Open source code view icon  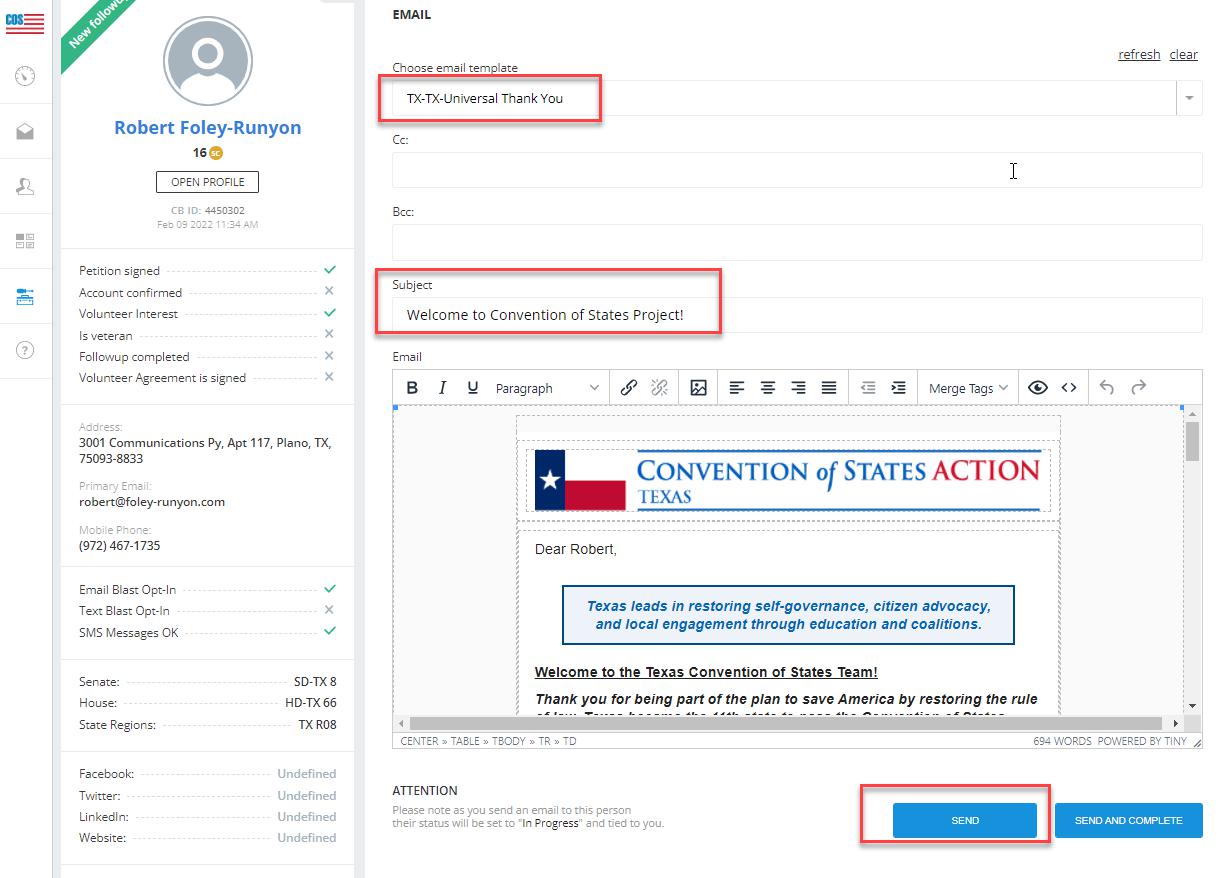tap(1069, 388)
